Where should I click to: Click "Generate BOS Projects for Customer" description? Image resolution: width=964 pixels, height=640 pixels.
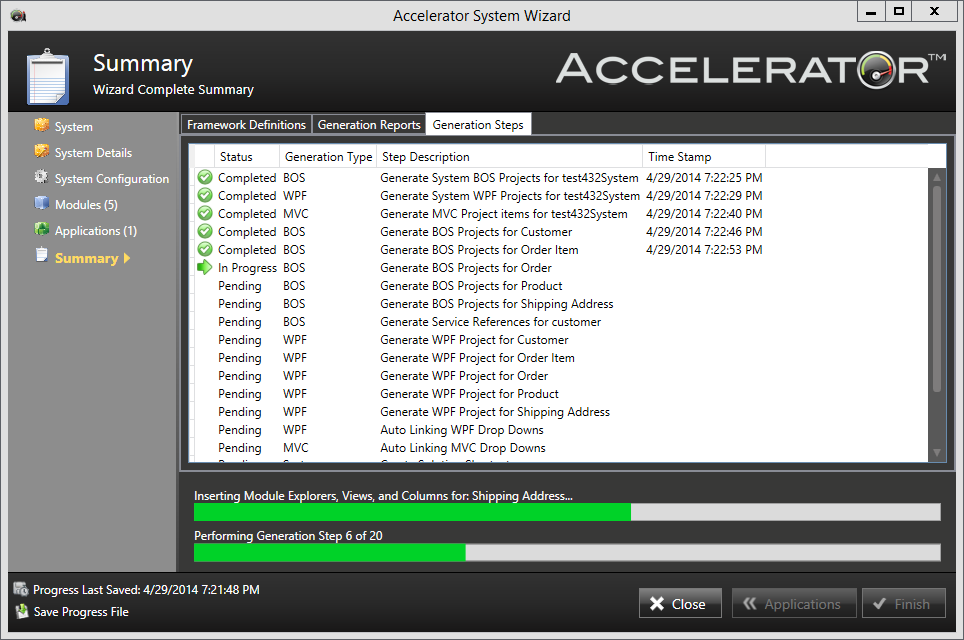[476, 232]
